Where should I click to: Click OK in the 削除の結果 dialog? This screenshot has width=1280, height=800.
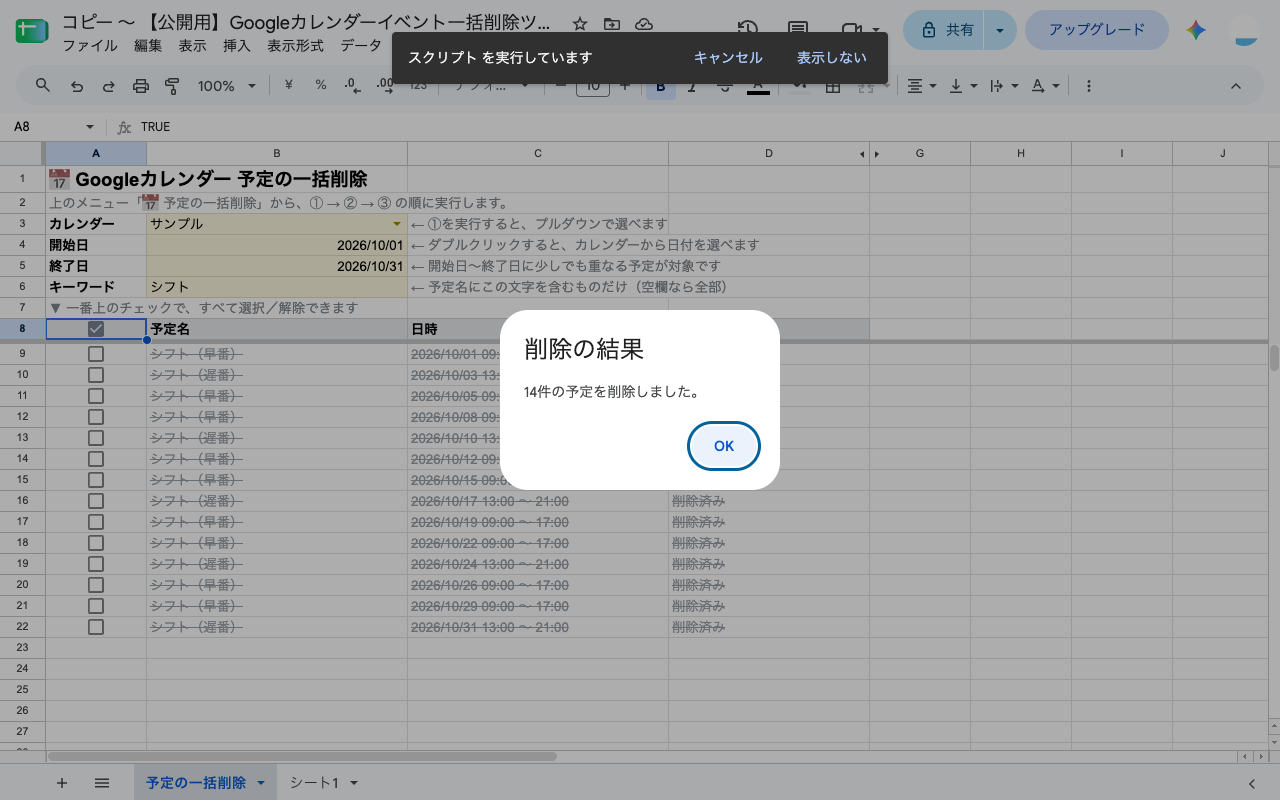724,446
